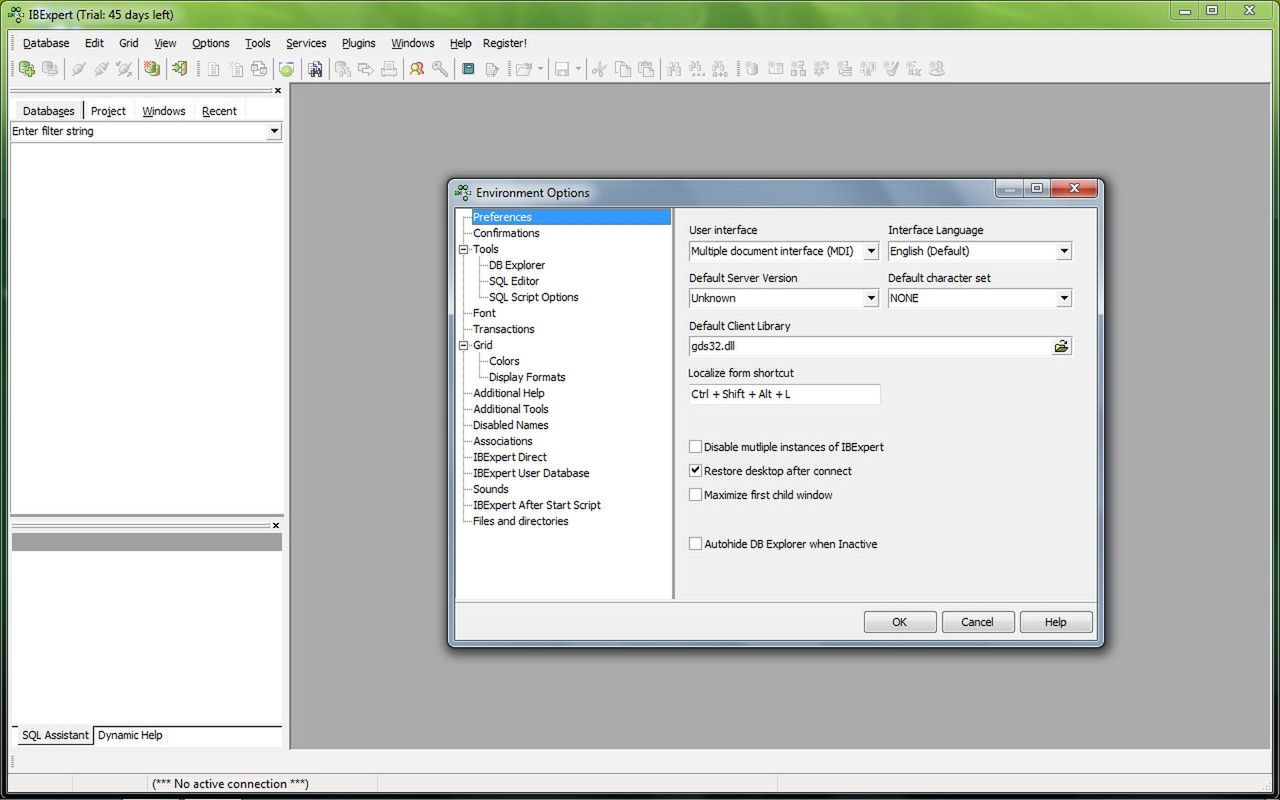
Task: Check Maximize first child window
Action: pos(695,495)
